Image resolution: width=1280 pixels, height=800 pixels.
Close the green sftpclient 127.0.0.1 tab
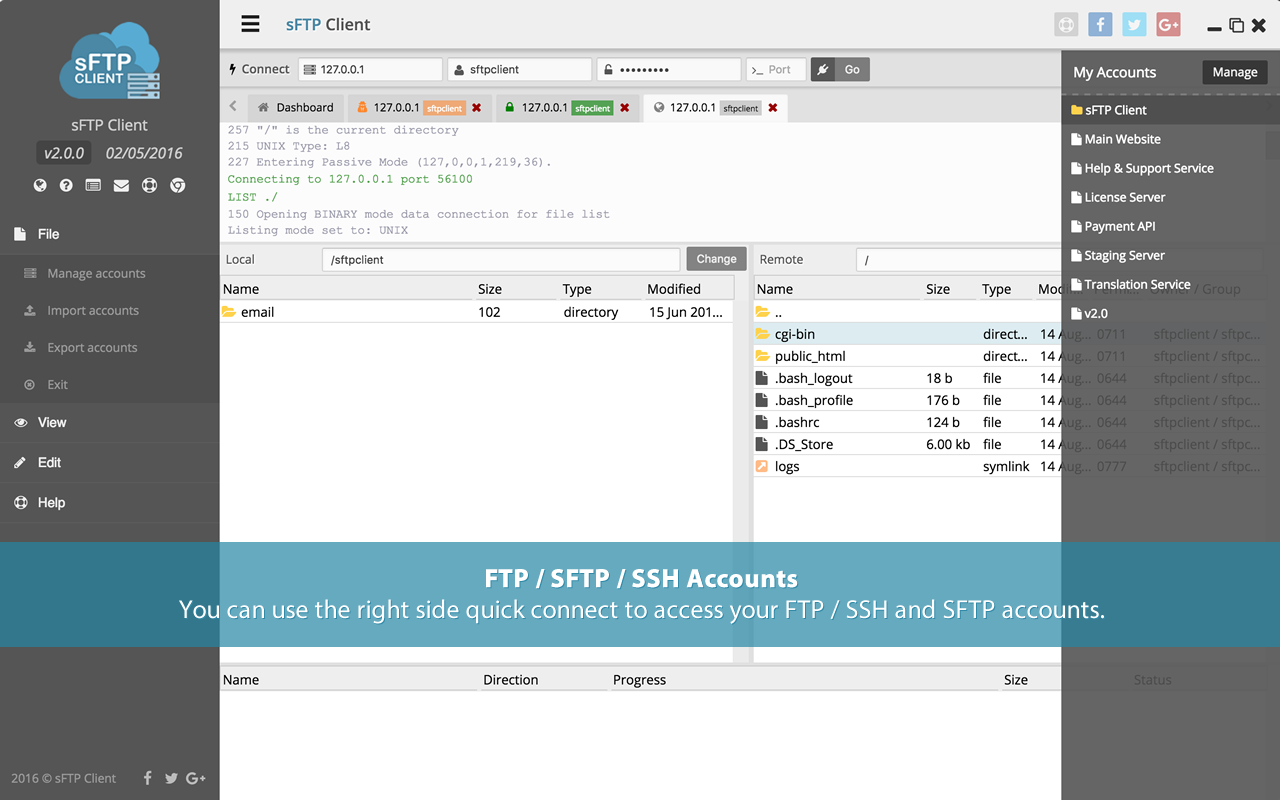pos(625,107)
